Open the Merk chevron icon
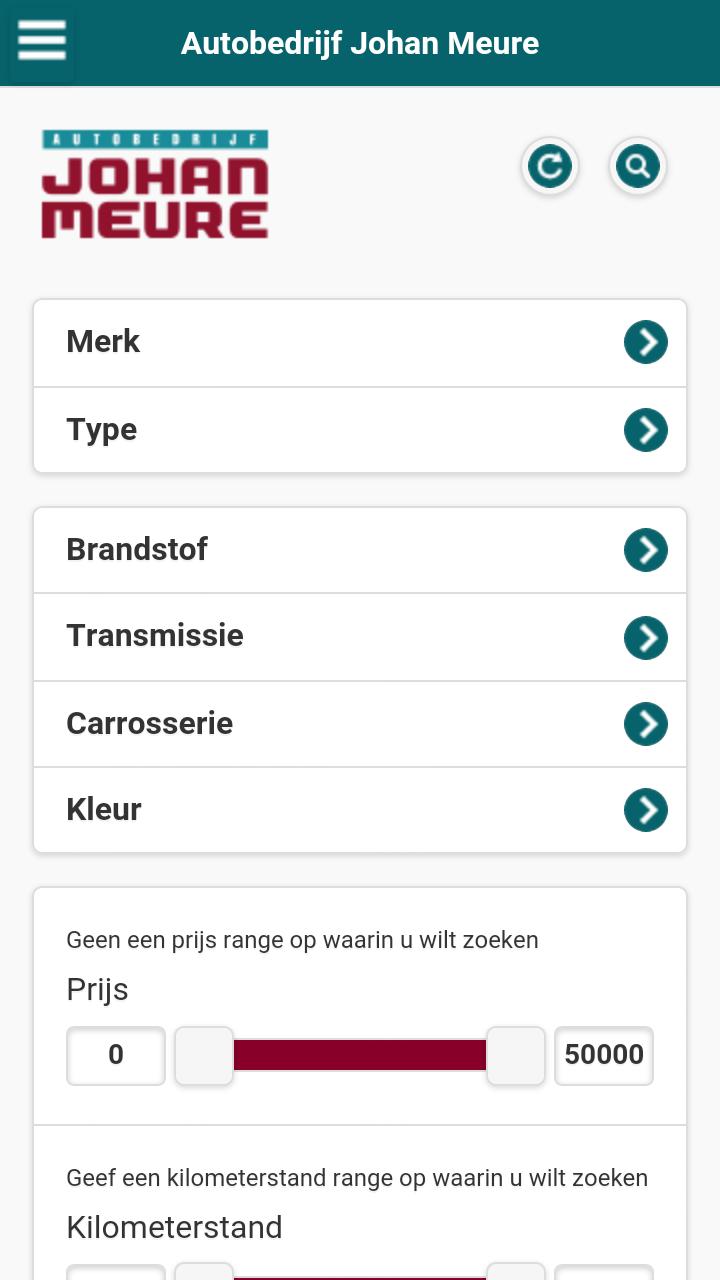 [x=645, y=341]
